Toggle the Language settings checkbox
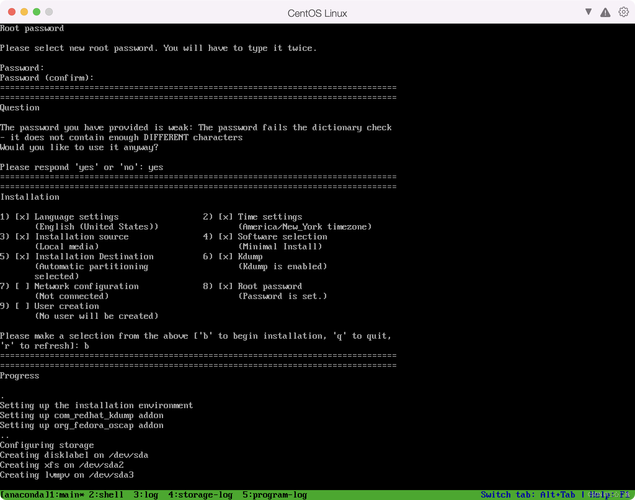 (23, 217)
